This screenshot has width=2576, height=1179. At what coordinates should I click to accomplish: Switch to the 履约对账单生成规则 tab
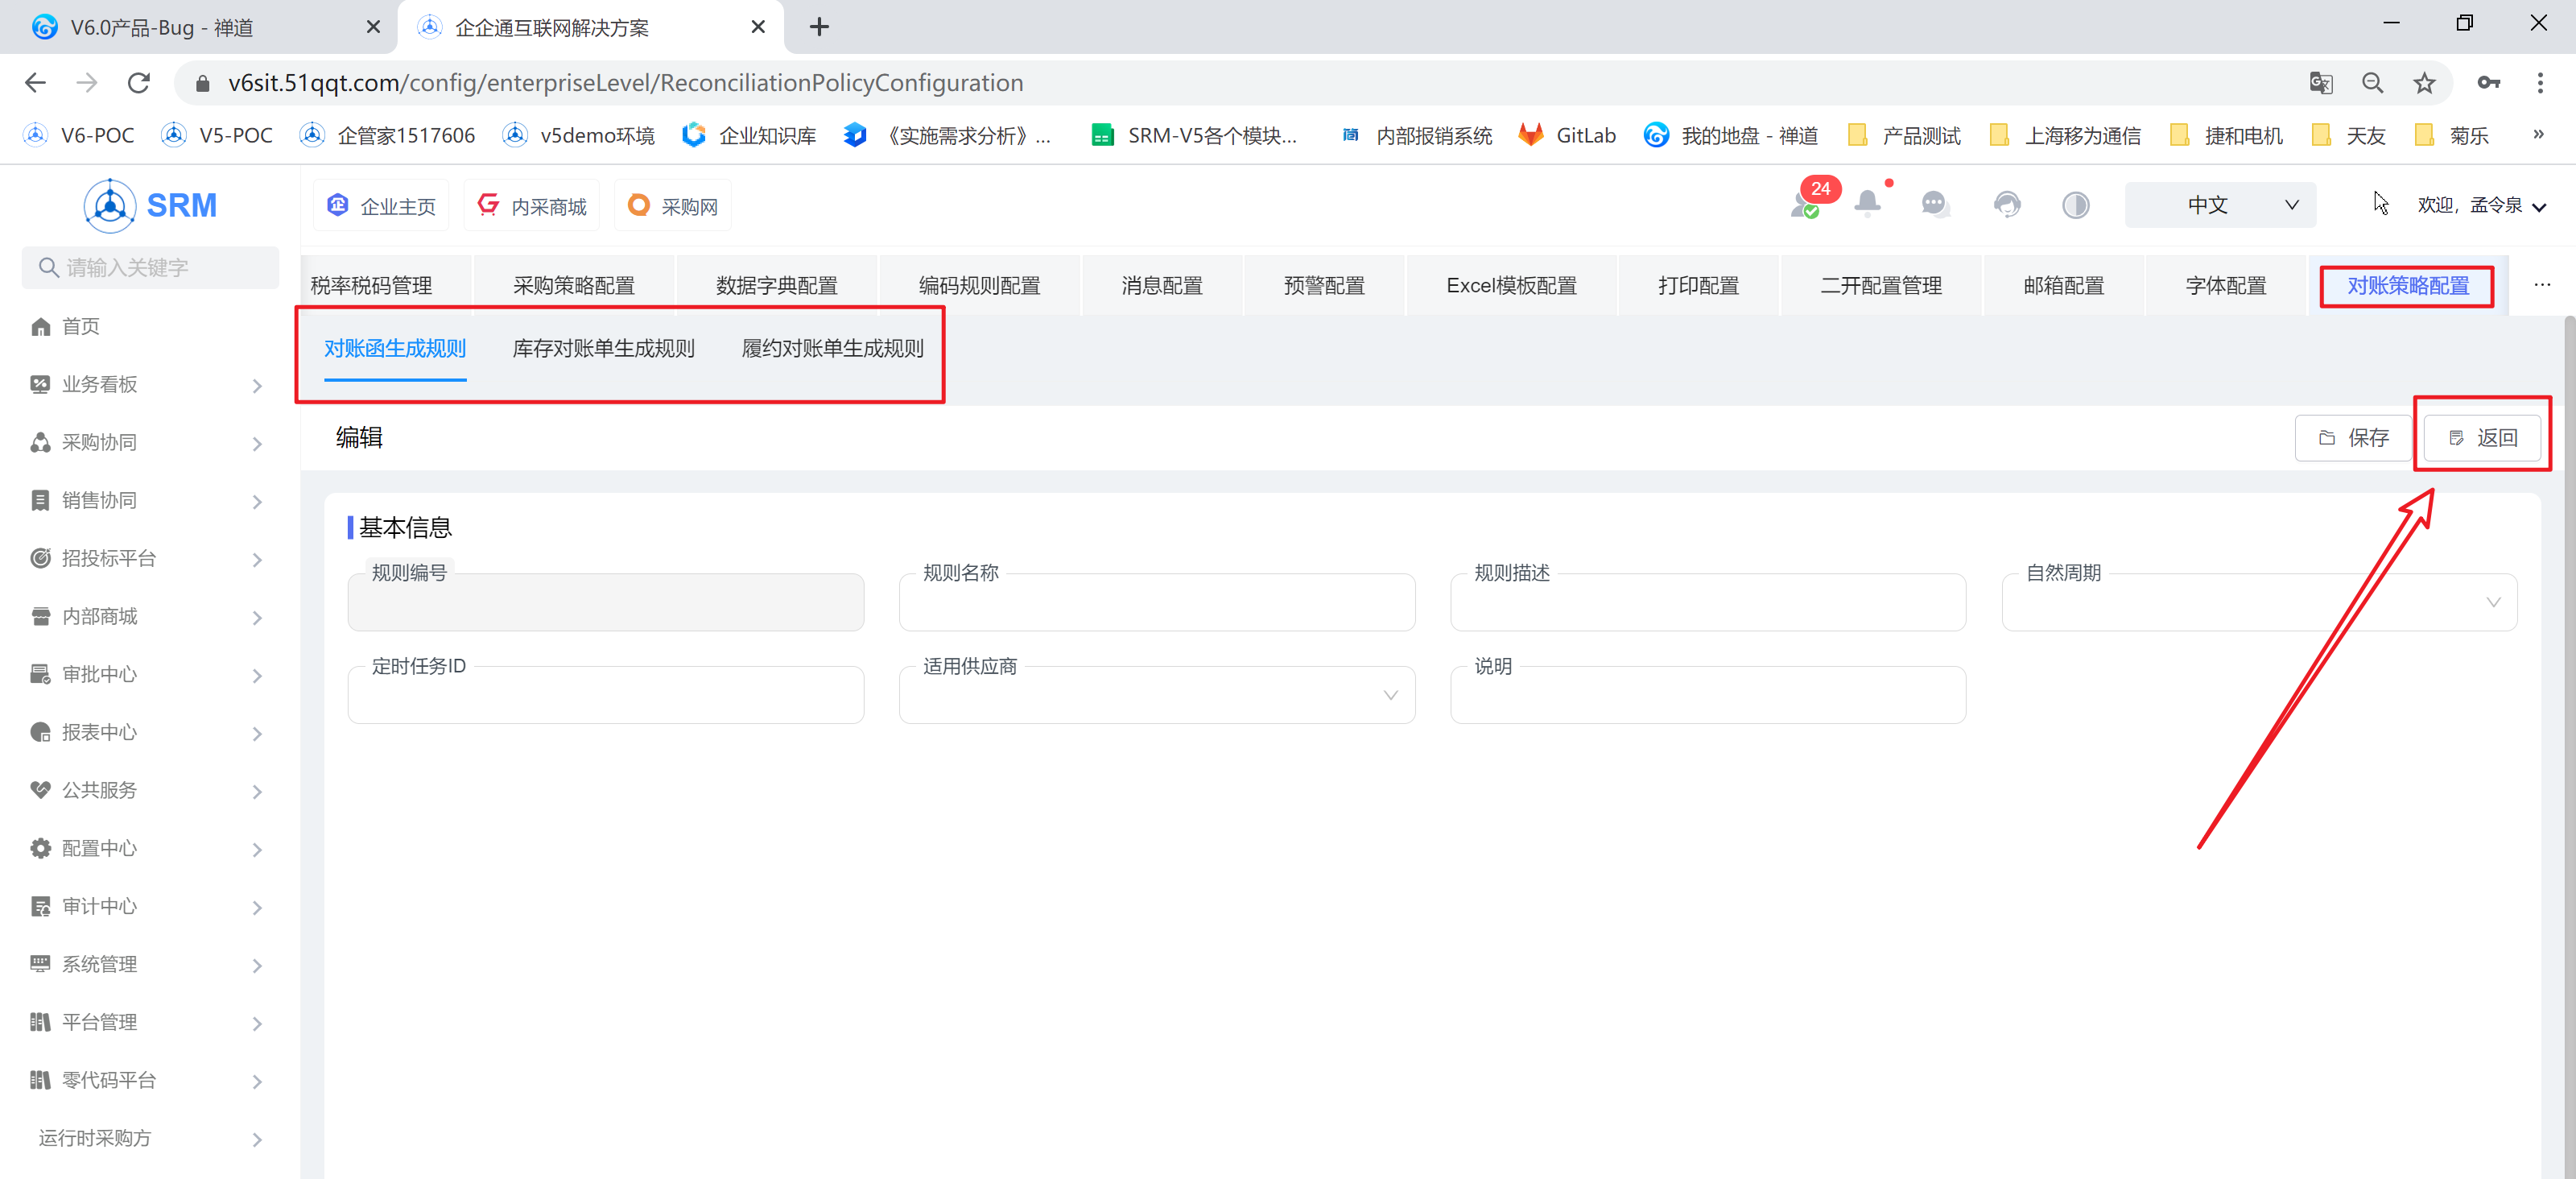(x=832, y=348)
